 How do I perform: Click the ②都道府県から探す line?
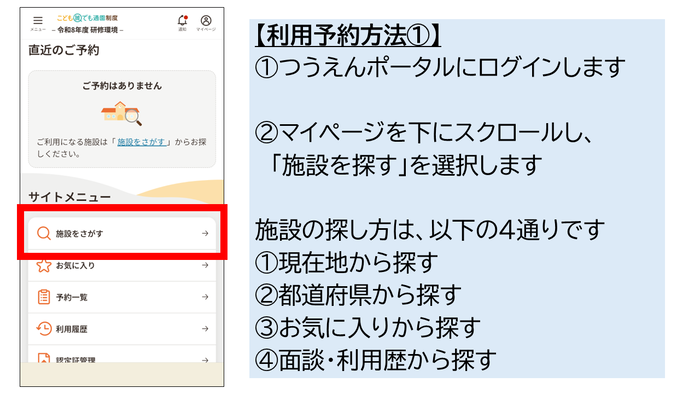point(358,296)
